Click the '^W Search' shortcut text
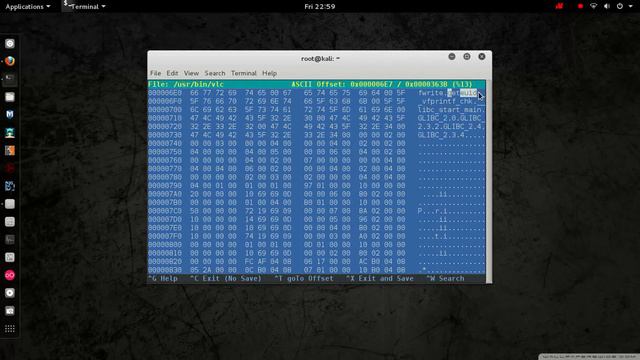 [x=445, y=279]
